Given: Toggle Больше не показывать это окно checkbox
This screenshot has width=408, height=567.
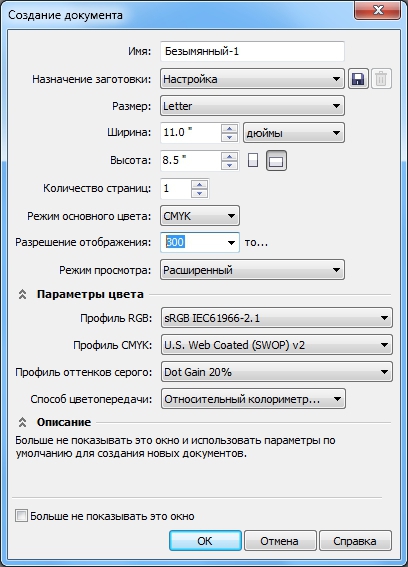Looking at the screenshot, I should tap(21, 516).
